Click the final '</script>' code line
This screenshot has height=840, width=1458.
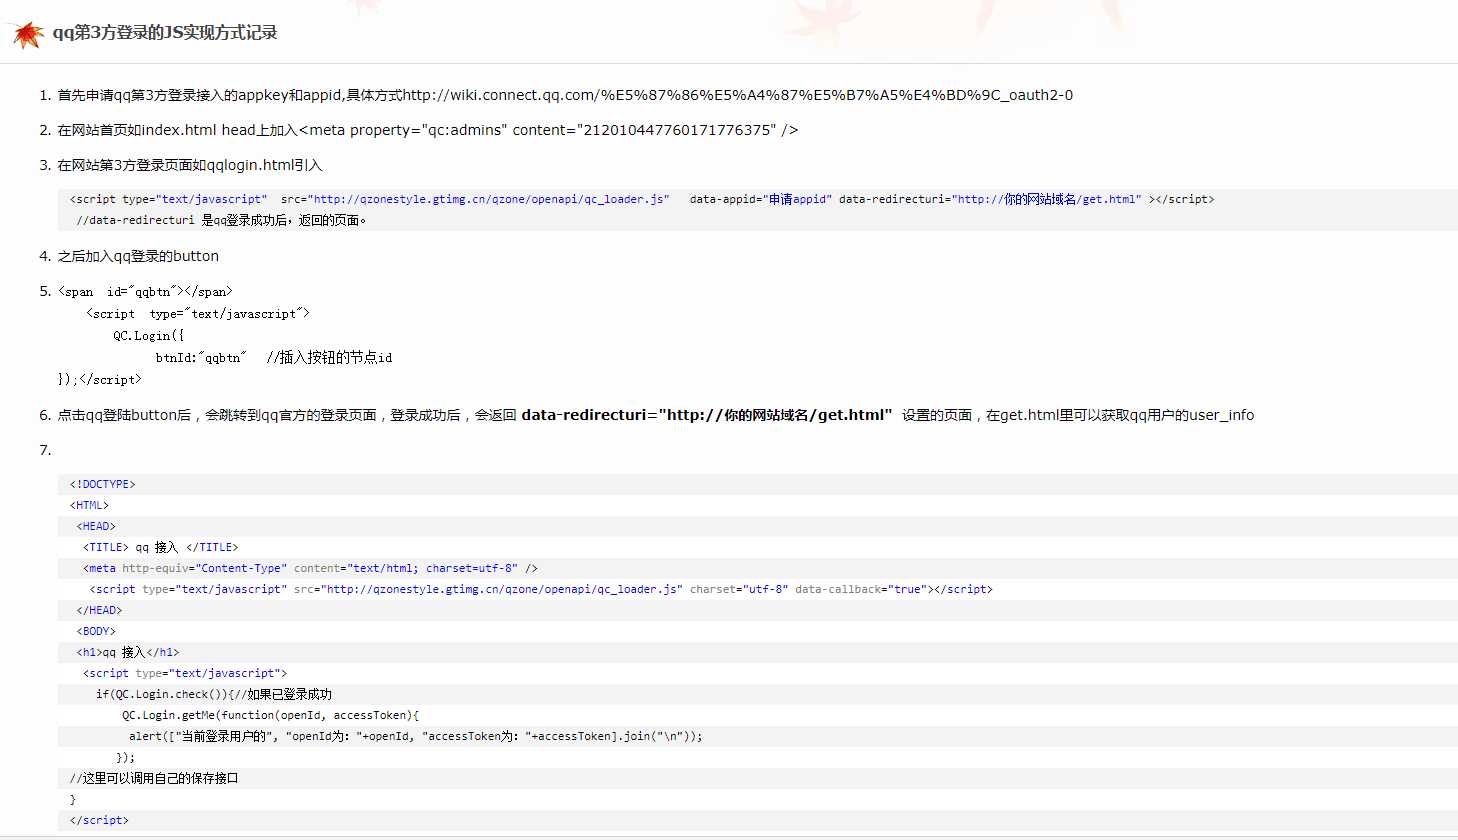pyautogui.click(x=99, y=820)
